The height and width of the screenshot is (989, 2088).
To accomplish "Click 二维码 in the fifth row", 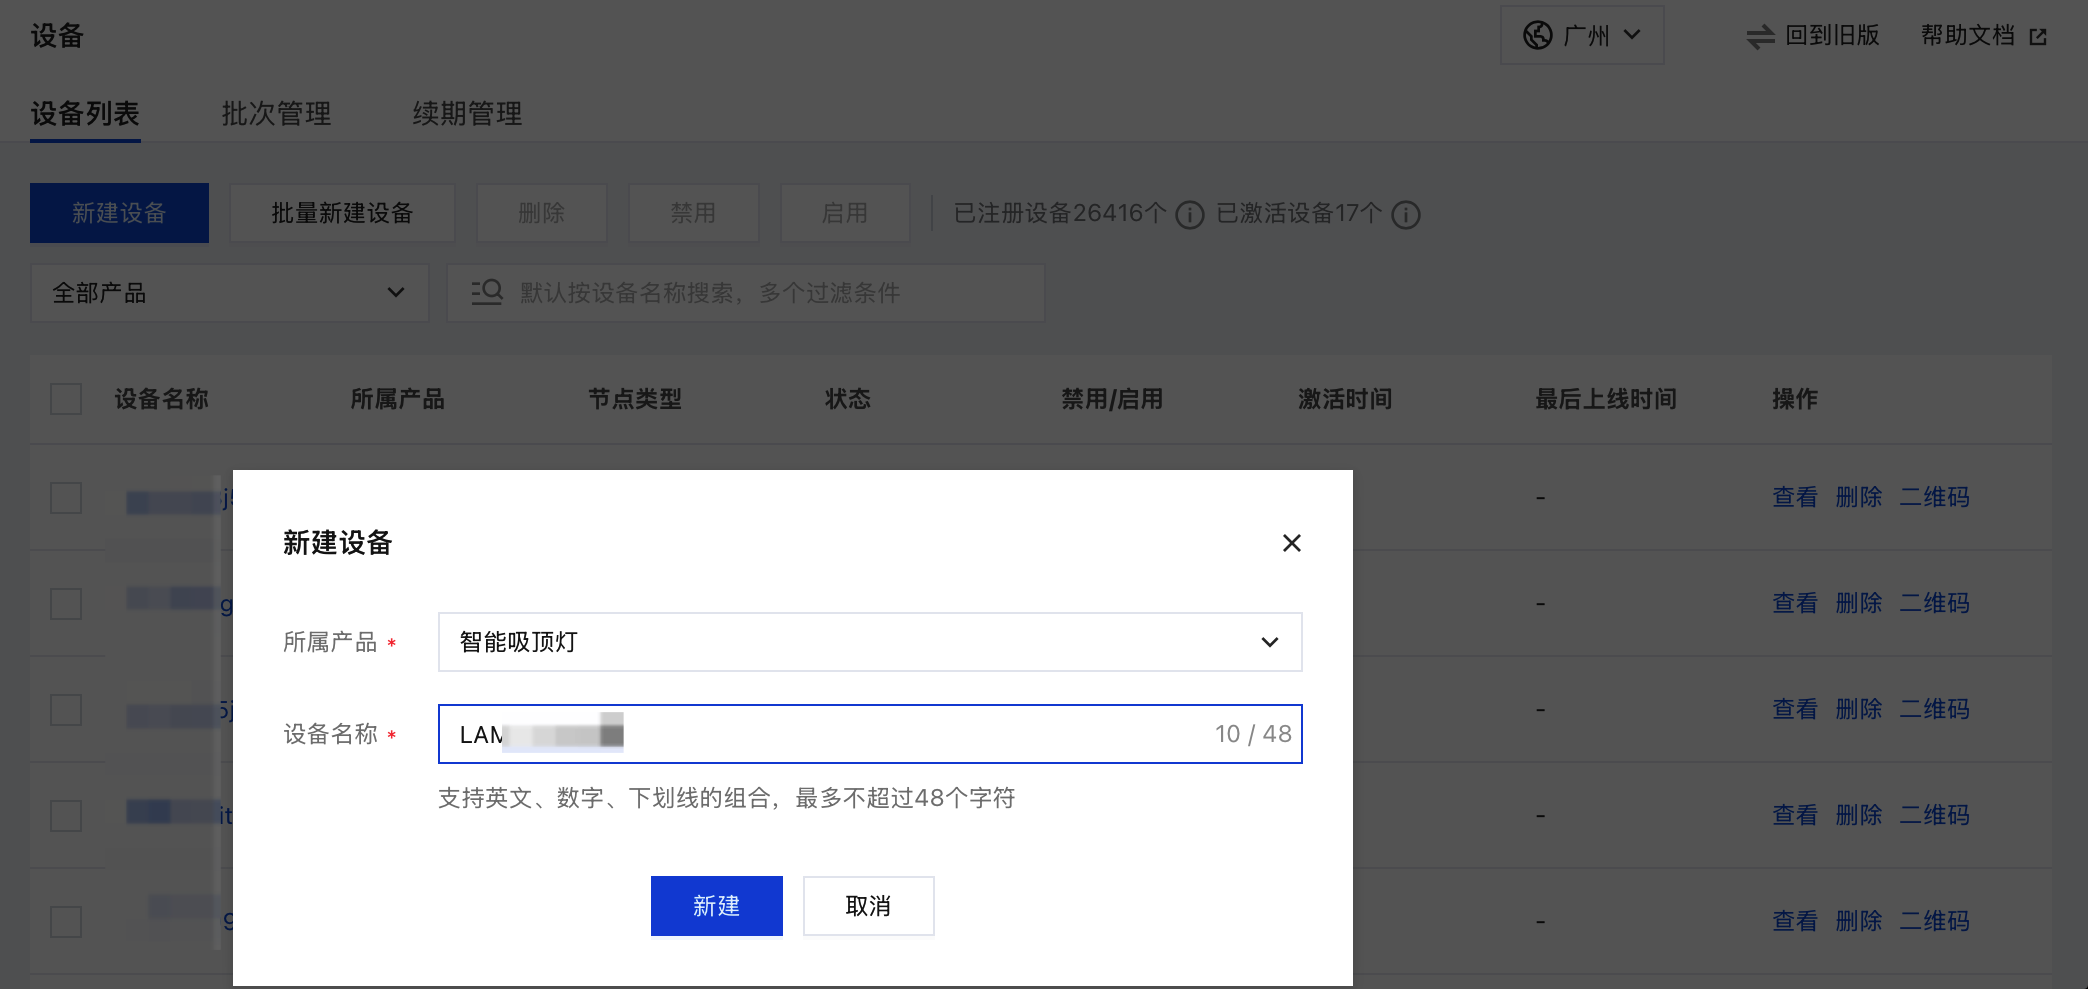I will tap(1934, 922).
